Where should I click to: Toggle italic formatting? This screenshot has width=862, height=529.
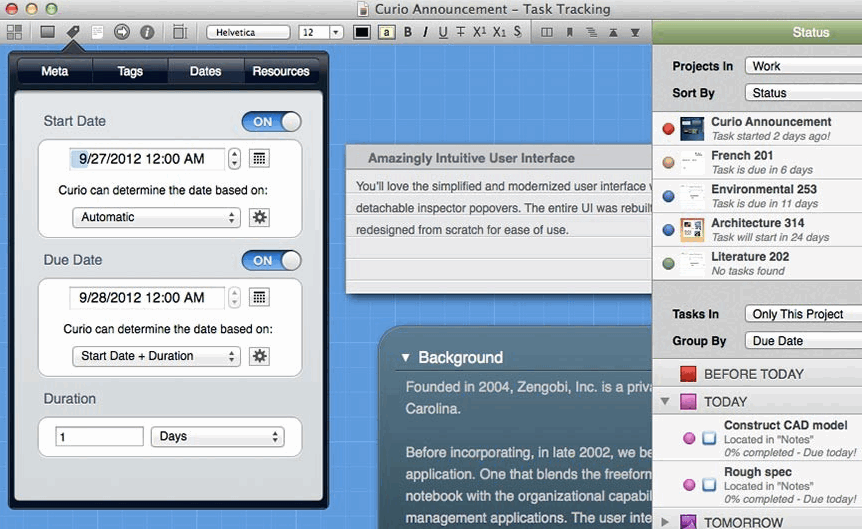pos(425,32)
